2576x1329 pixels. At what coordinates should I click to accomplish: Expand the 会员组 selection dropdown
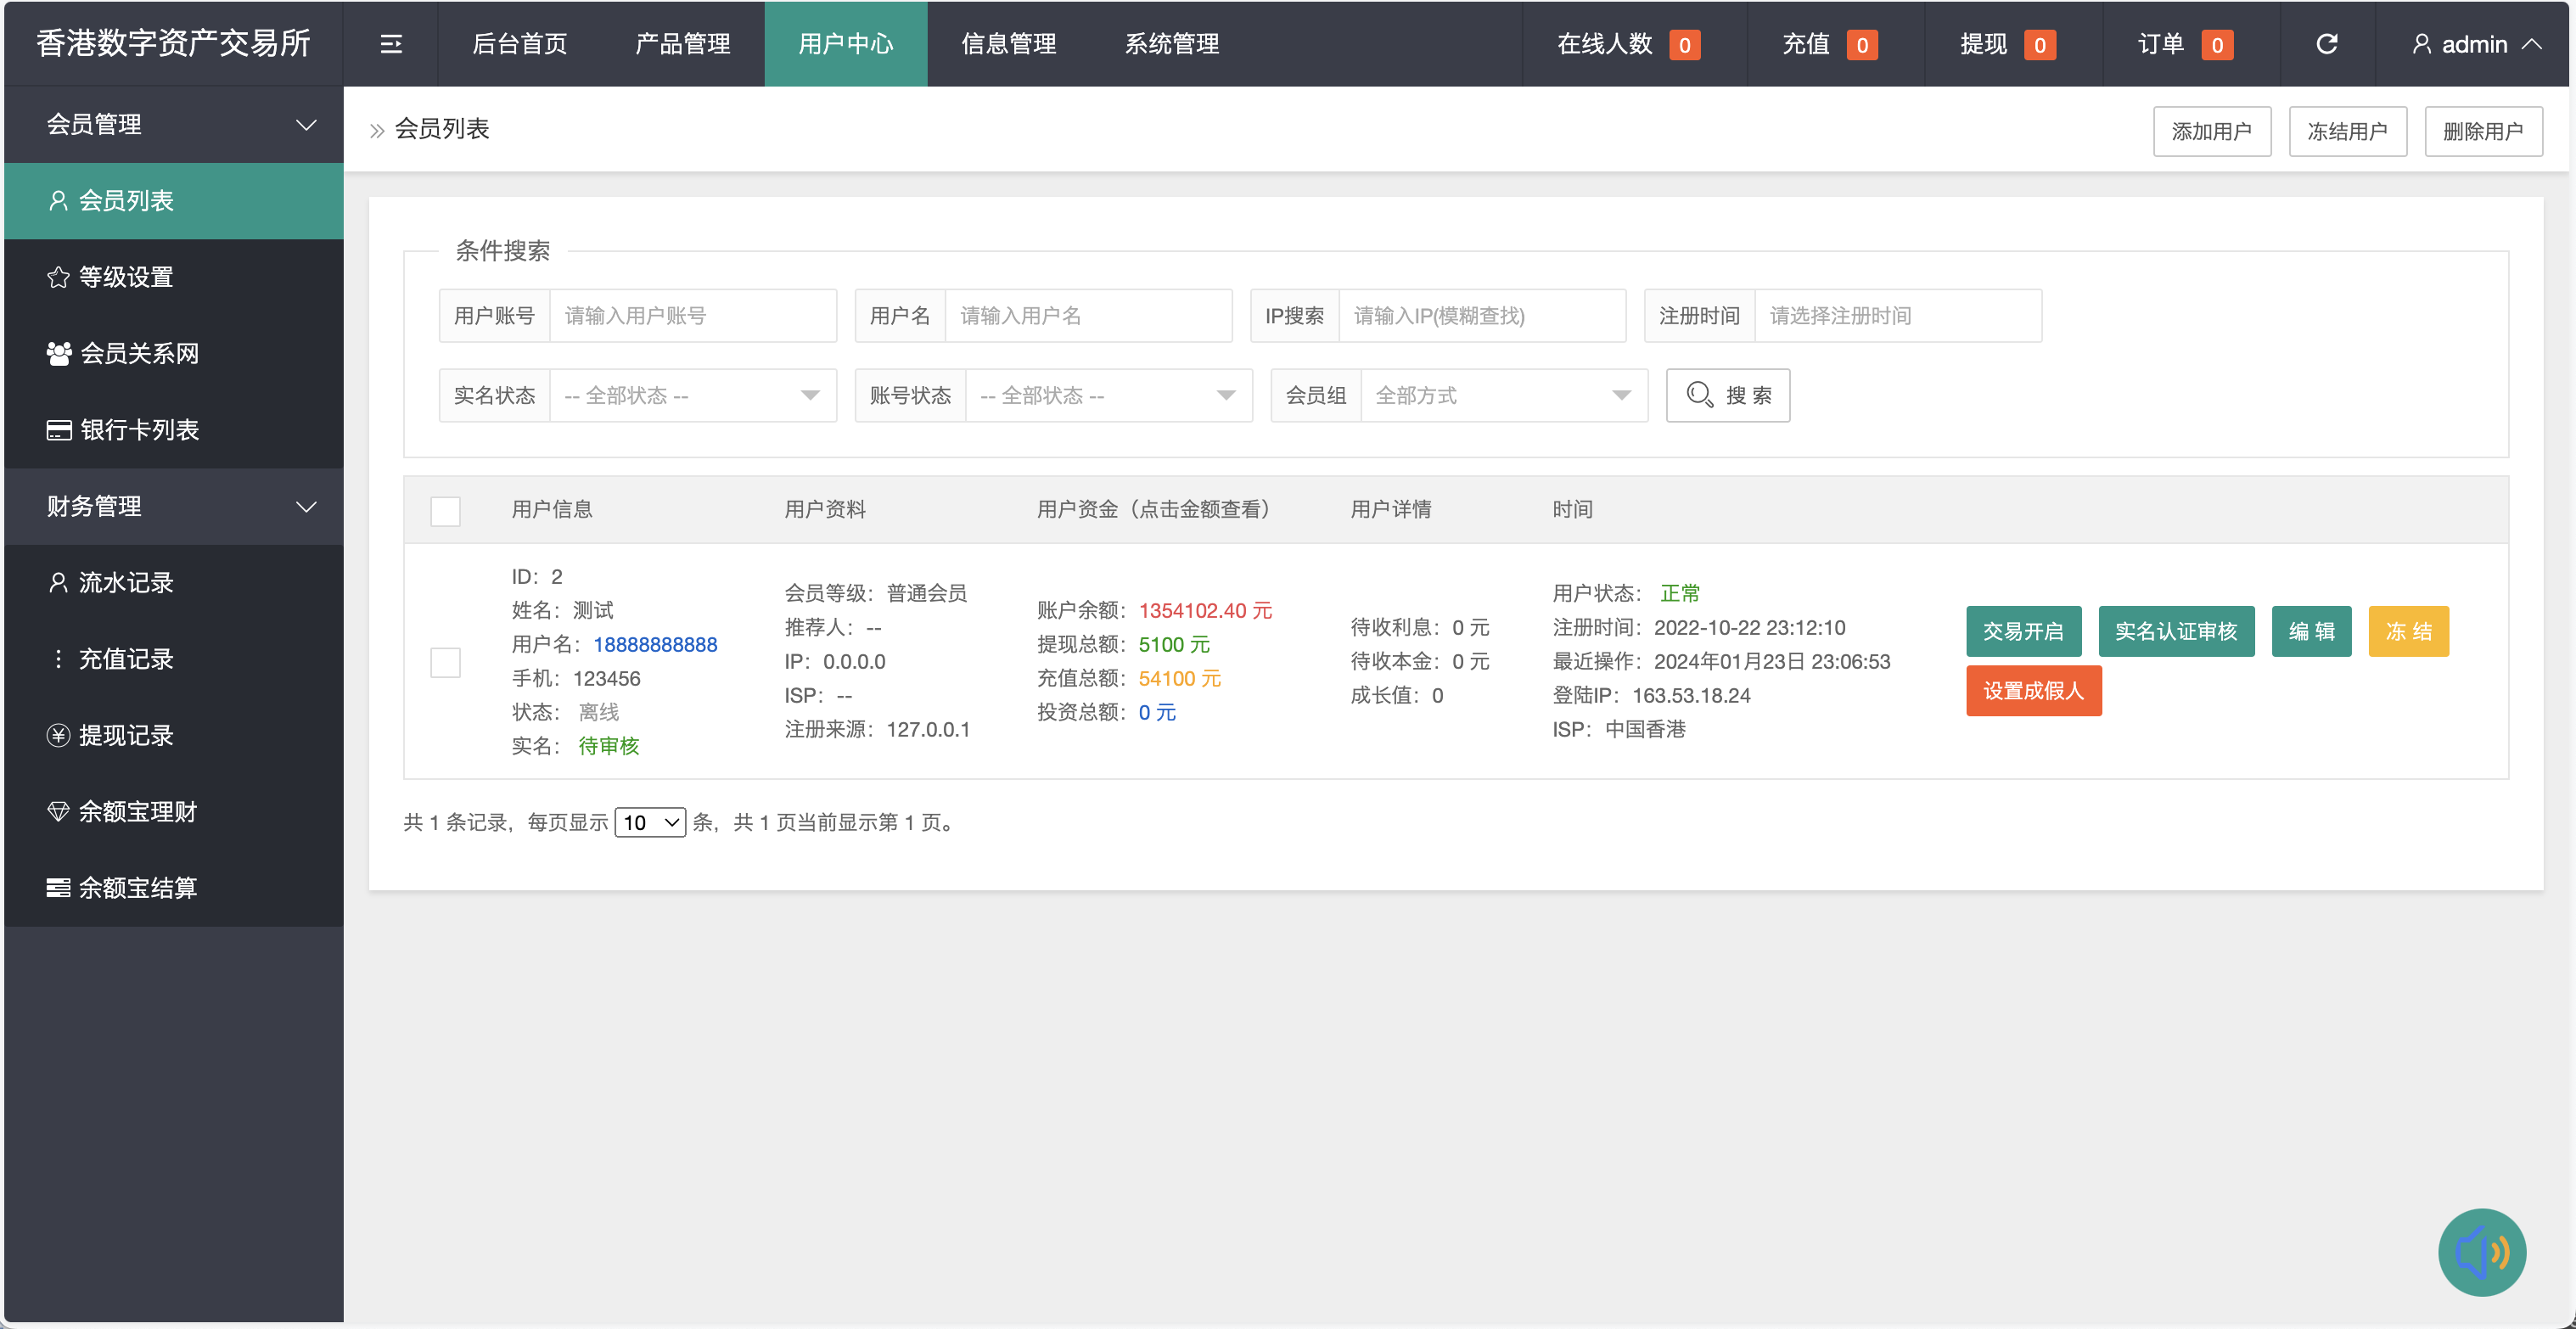click(x=1504, y=395)
